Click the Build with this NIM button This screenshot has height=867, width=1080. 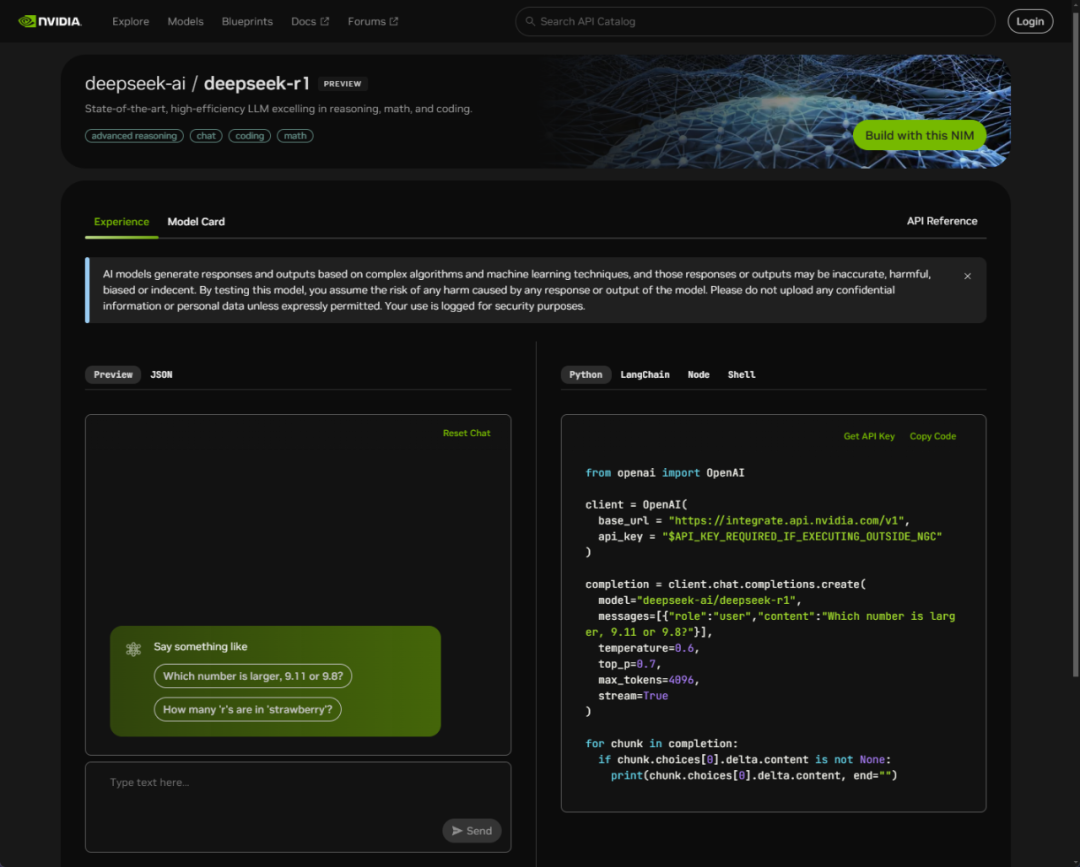pyautogui.click(x=919, y=135)
